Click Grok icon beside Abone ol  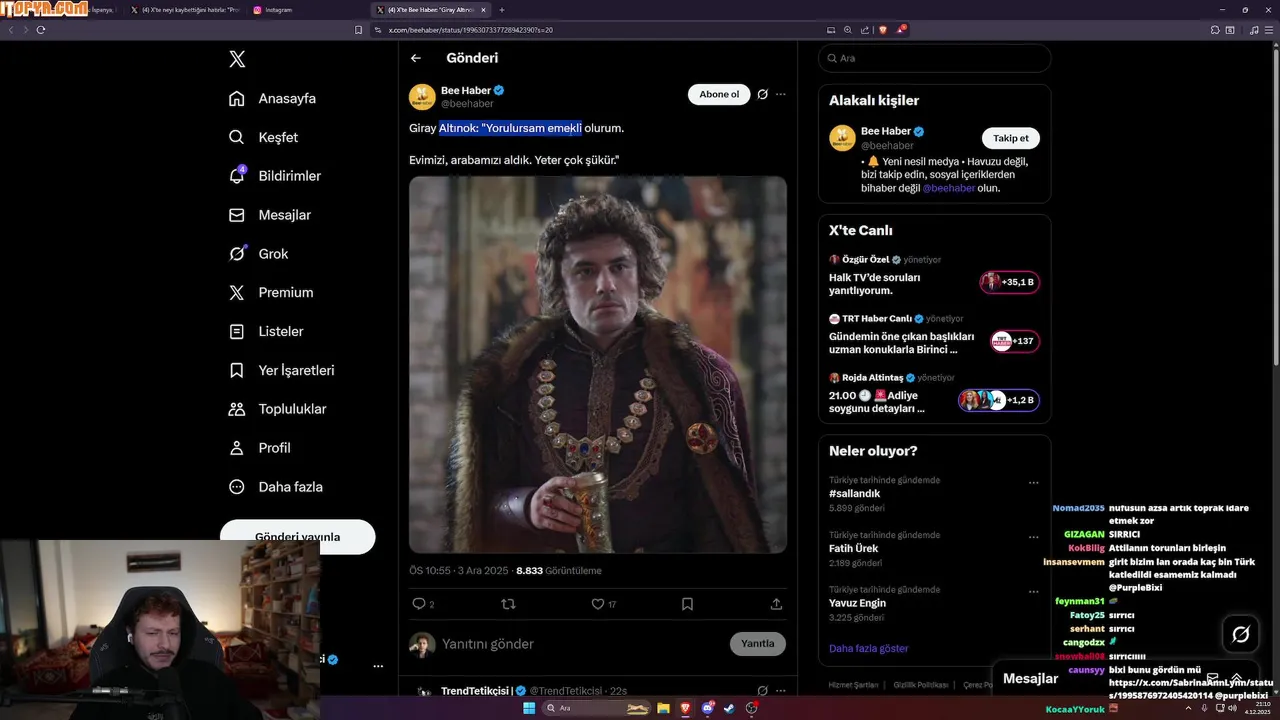pos(762,94)
